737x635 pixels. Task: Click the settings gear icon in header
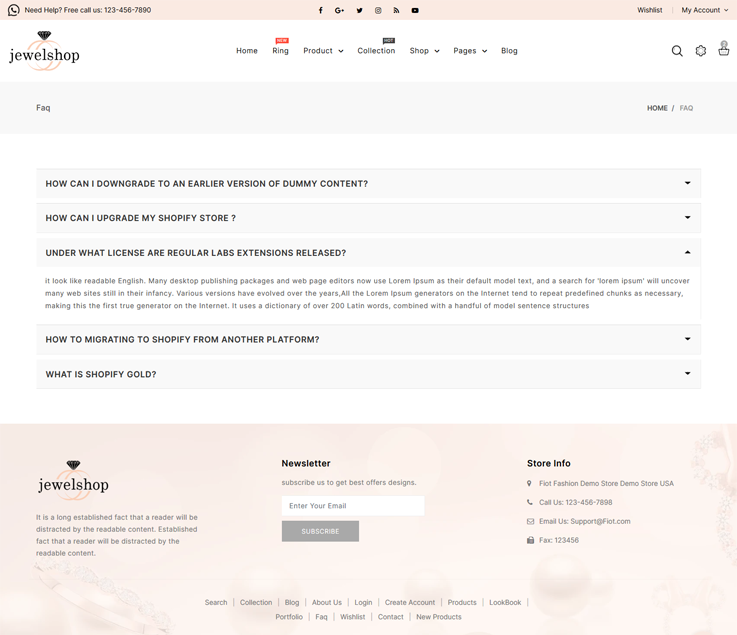coord(701,51)
